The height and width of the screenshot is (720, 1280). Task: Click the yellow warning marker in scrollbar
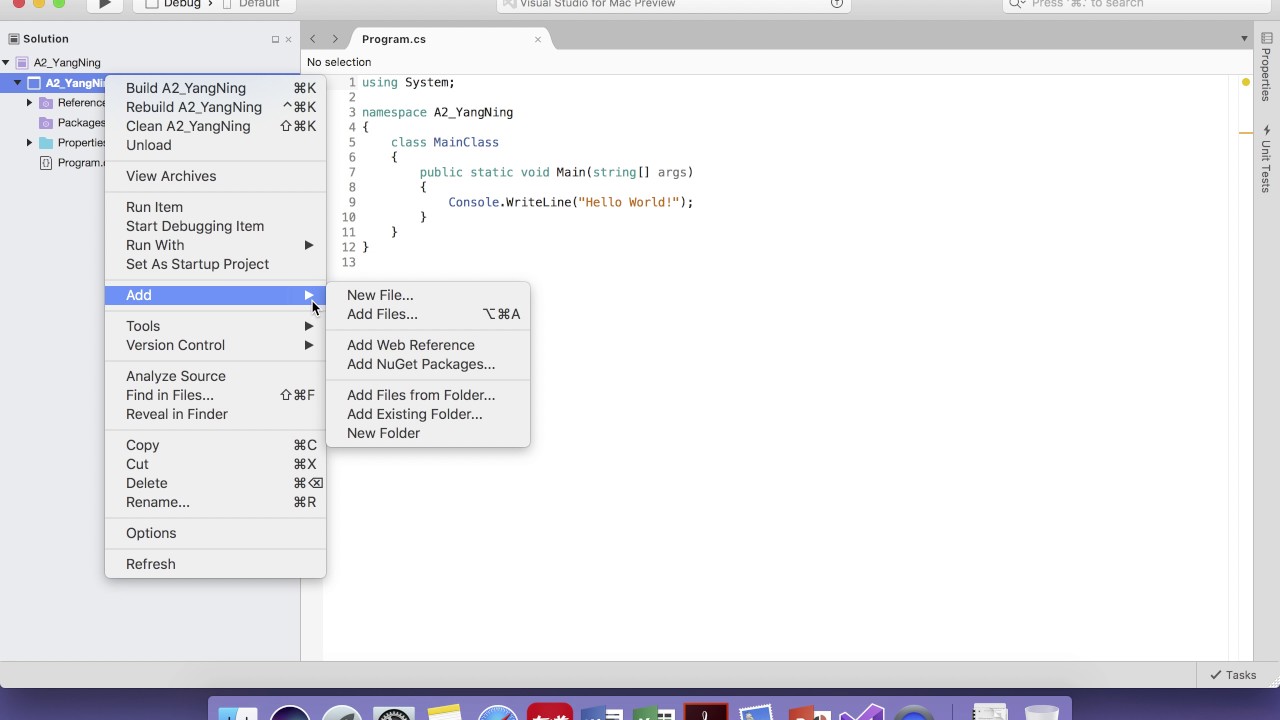coord(1245,82)
